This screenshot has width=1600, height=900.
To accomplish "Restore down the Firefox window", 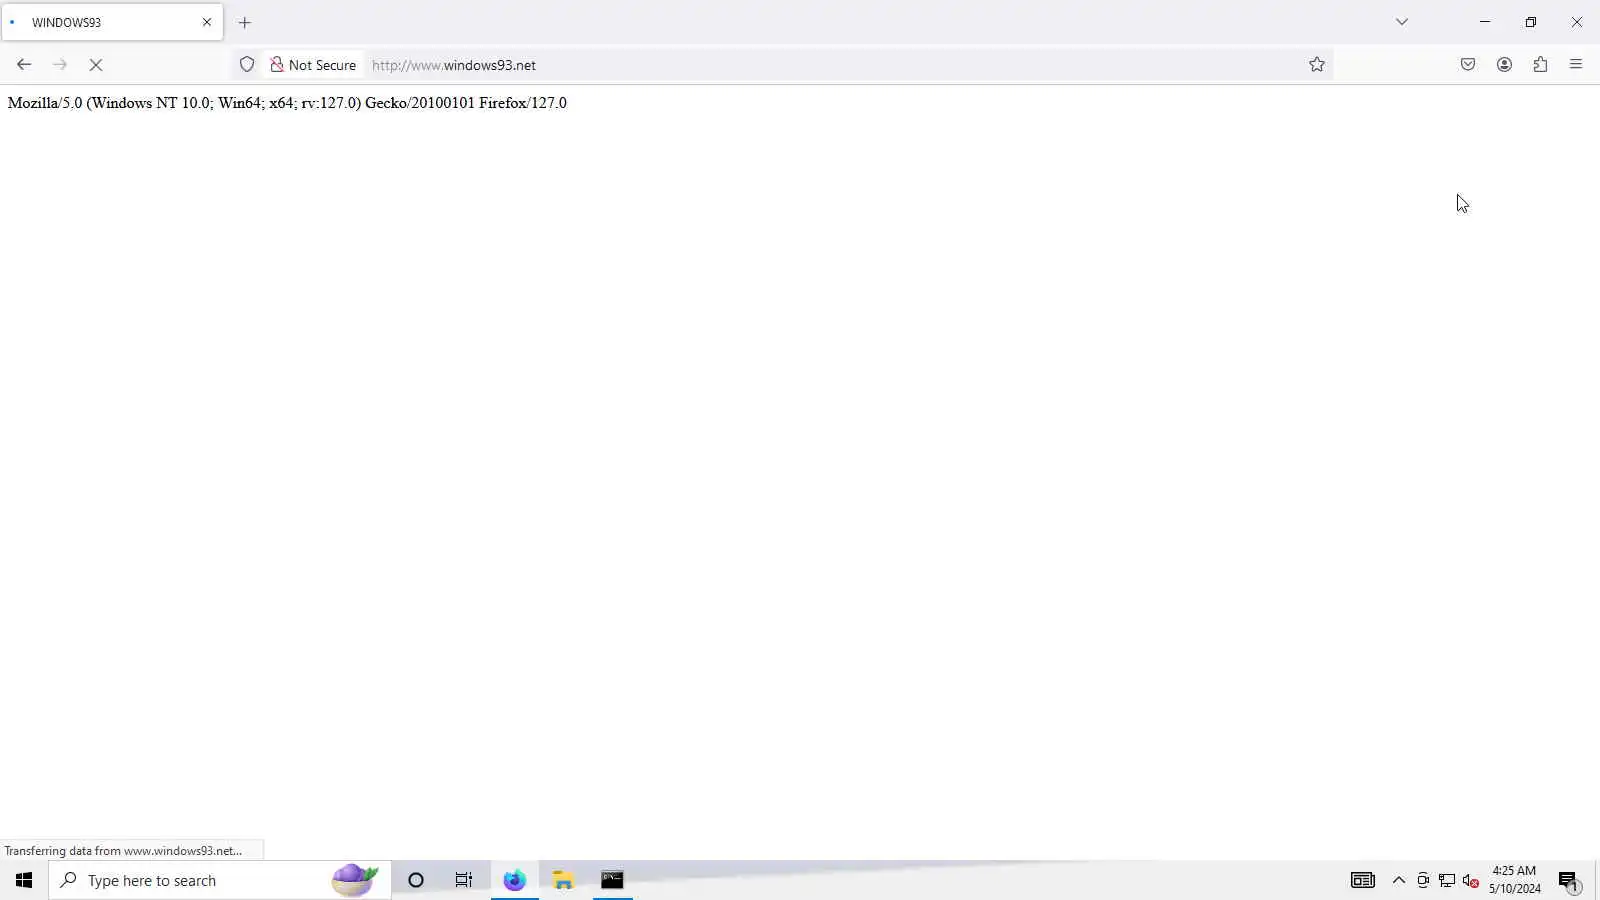I will coord(1531,22).
